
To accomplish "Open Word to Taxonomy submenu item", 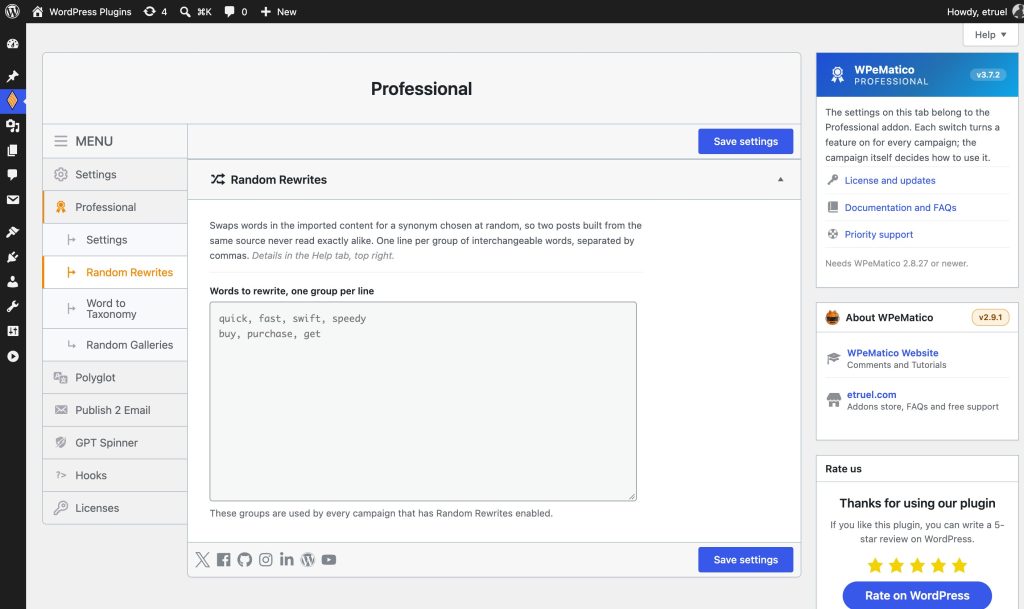I will click(x=115, y=309).
